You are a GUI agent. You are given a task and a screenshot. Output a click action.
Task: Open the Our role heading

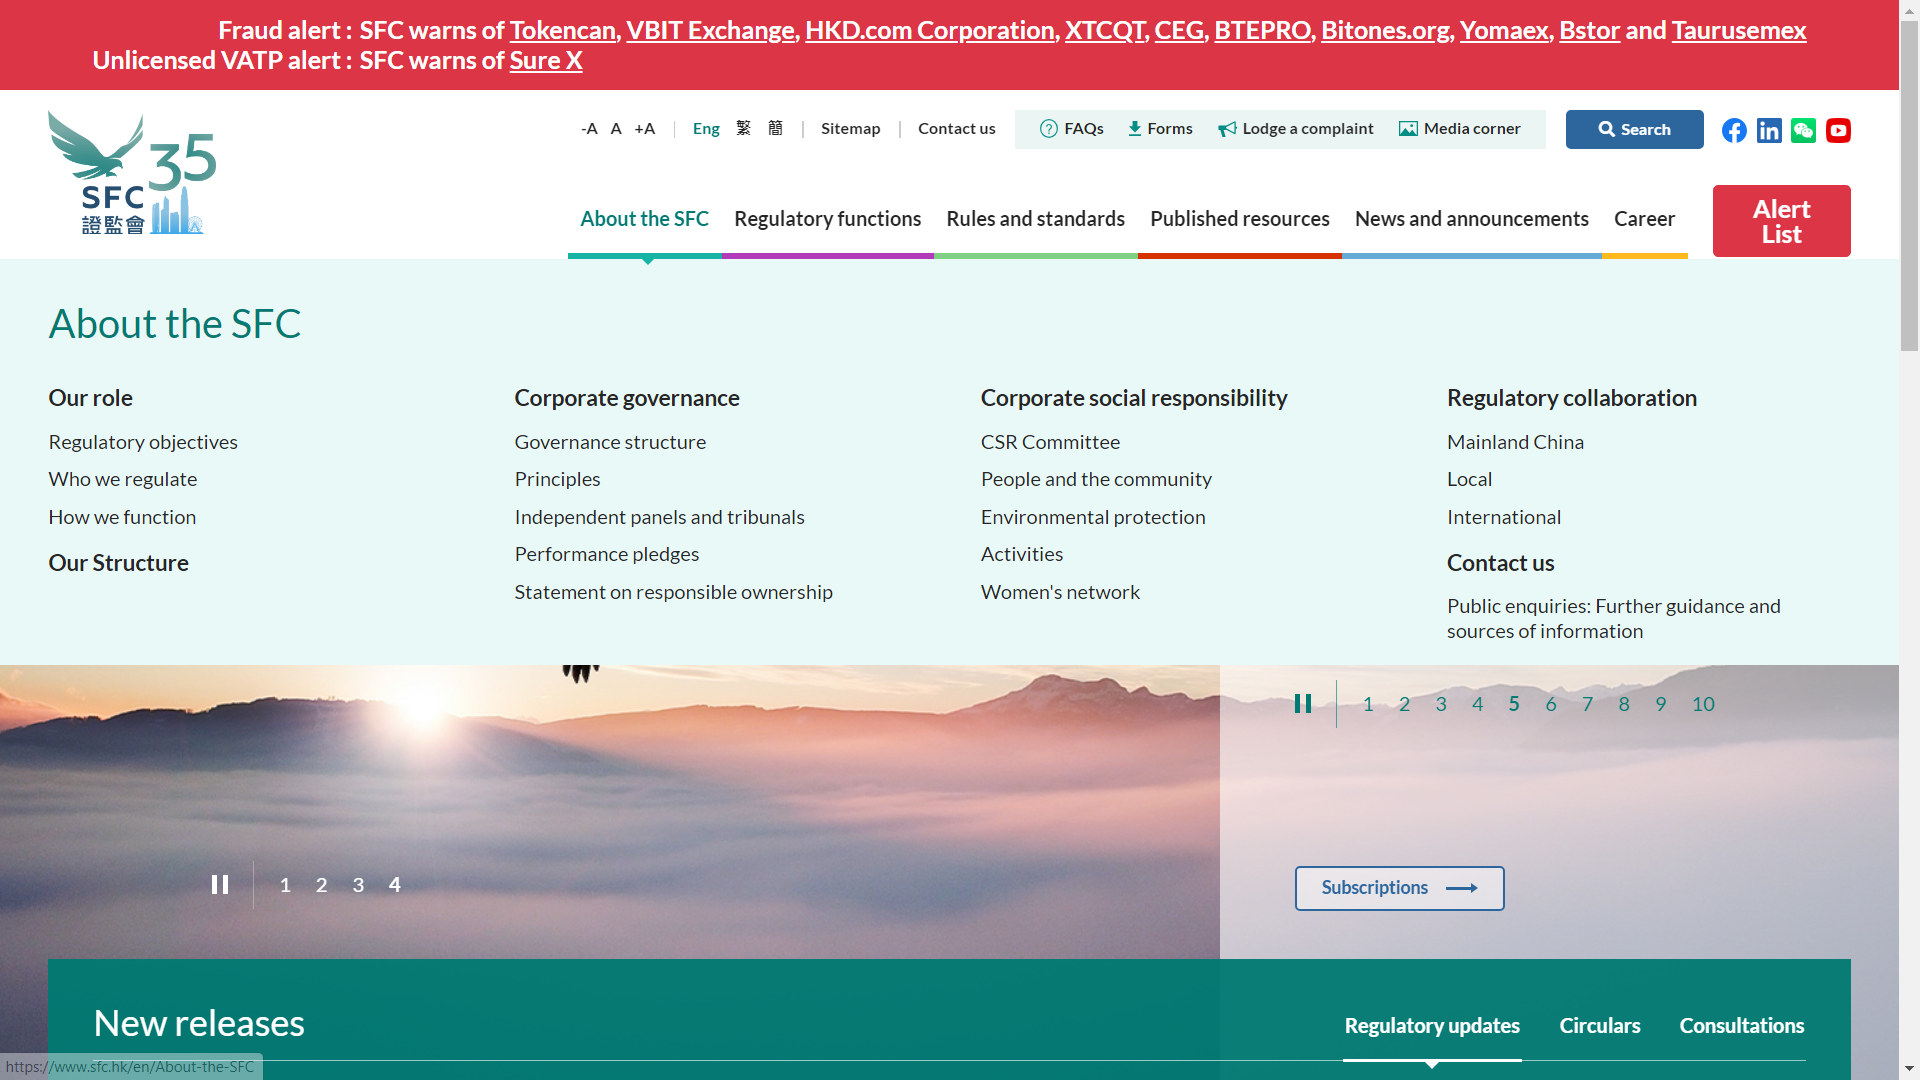[x=91, y=398]
